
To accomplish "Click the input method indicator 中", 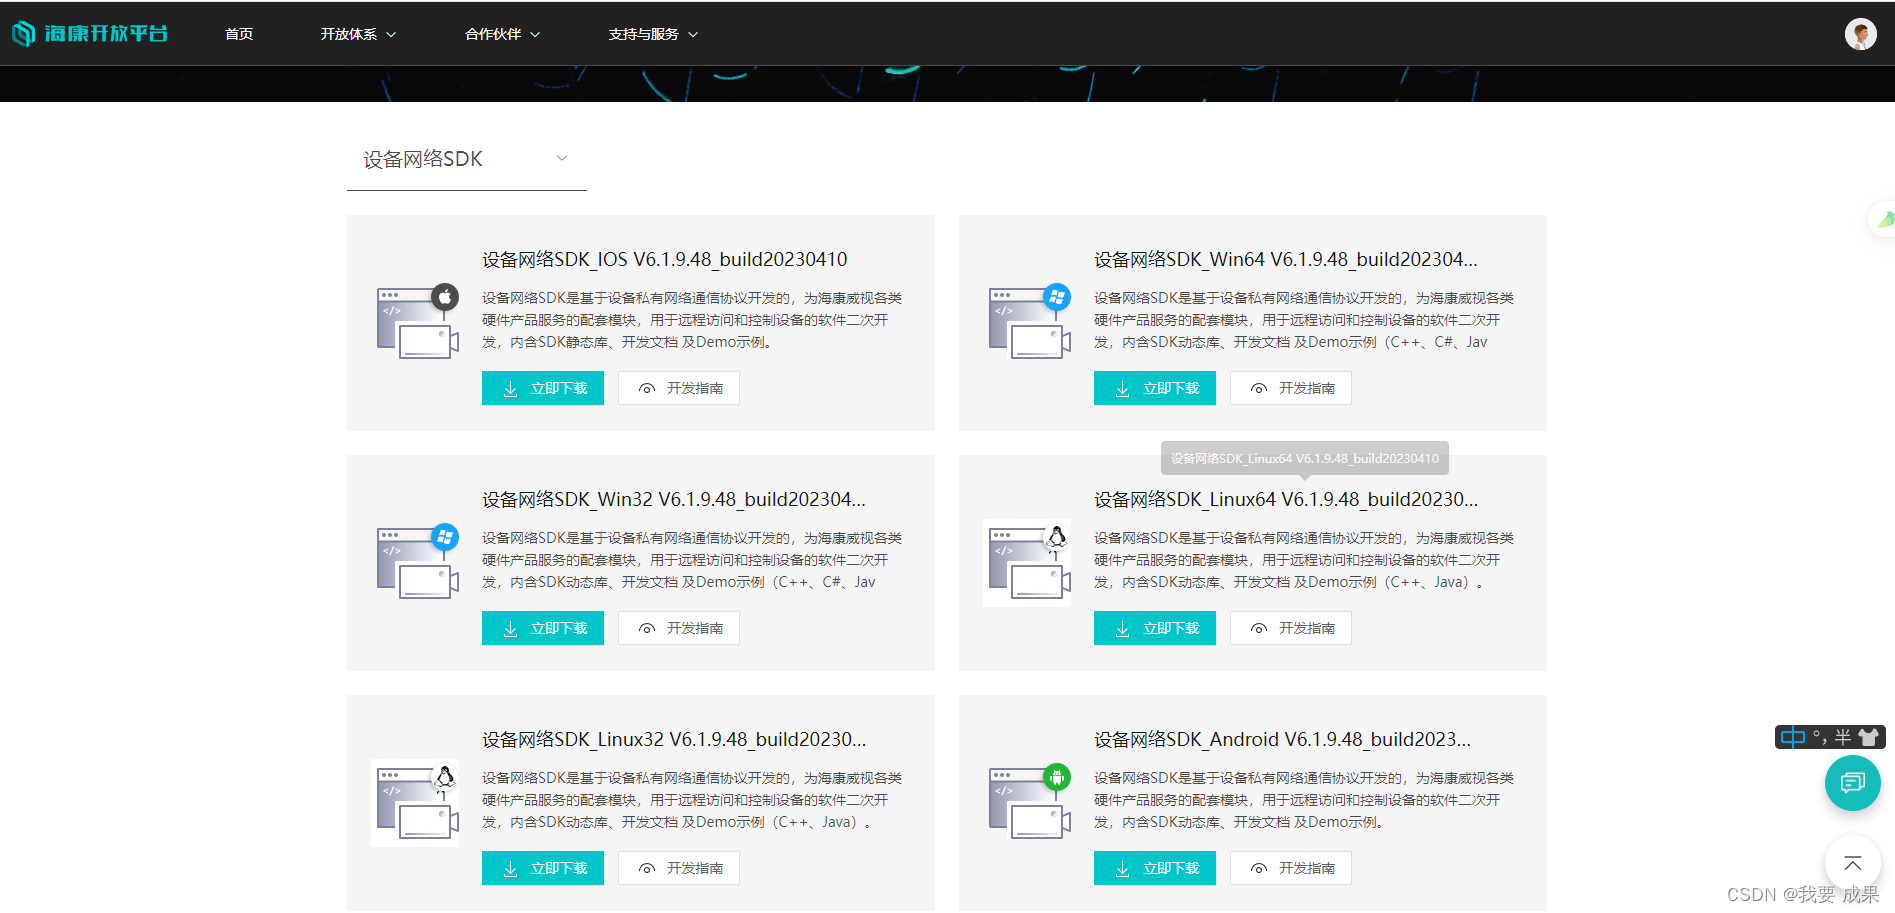I will [x=1793, y=737].
